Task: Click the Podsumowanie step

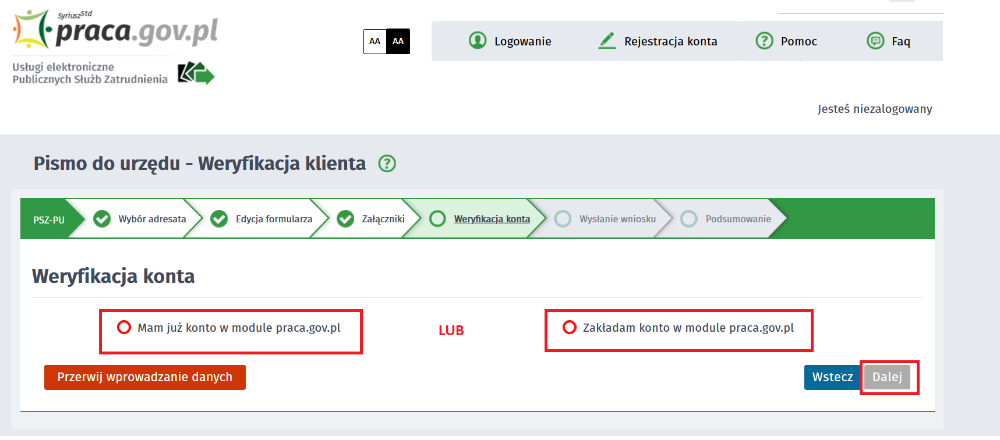Action: (x=738, y=219)
